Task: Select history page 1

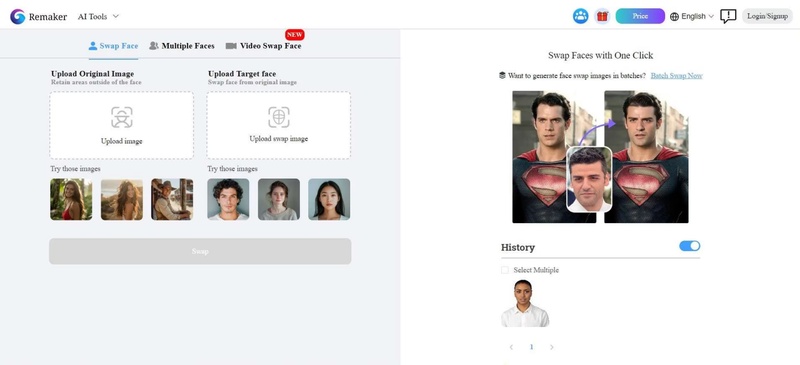Action: (x=531, y=347)
